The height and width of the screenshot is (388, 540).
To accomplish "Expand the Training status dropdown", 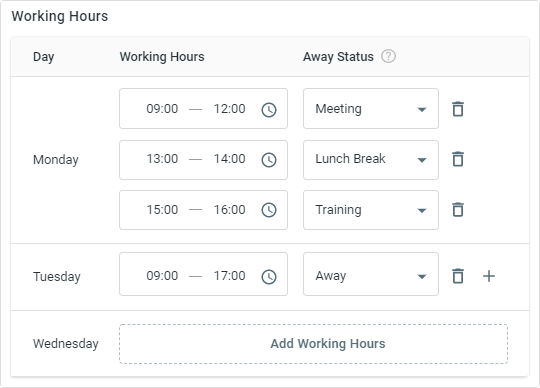I will [371, 210].
